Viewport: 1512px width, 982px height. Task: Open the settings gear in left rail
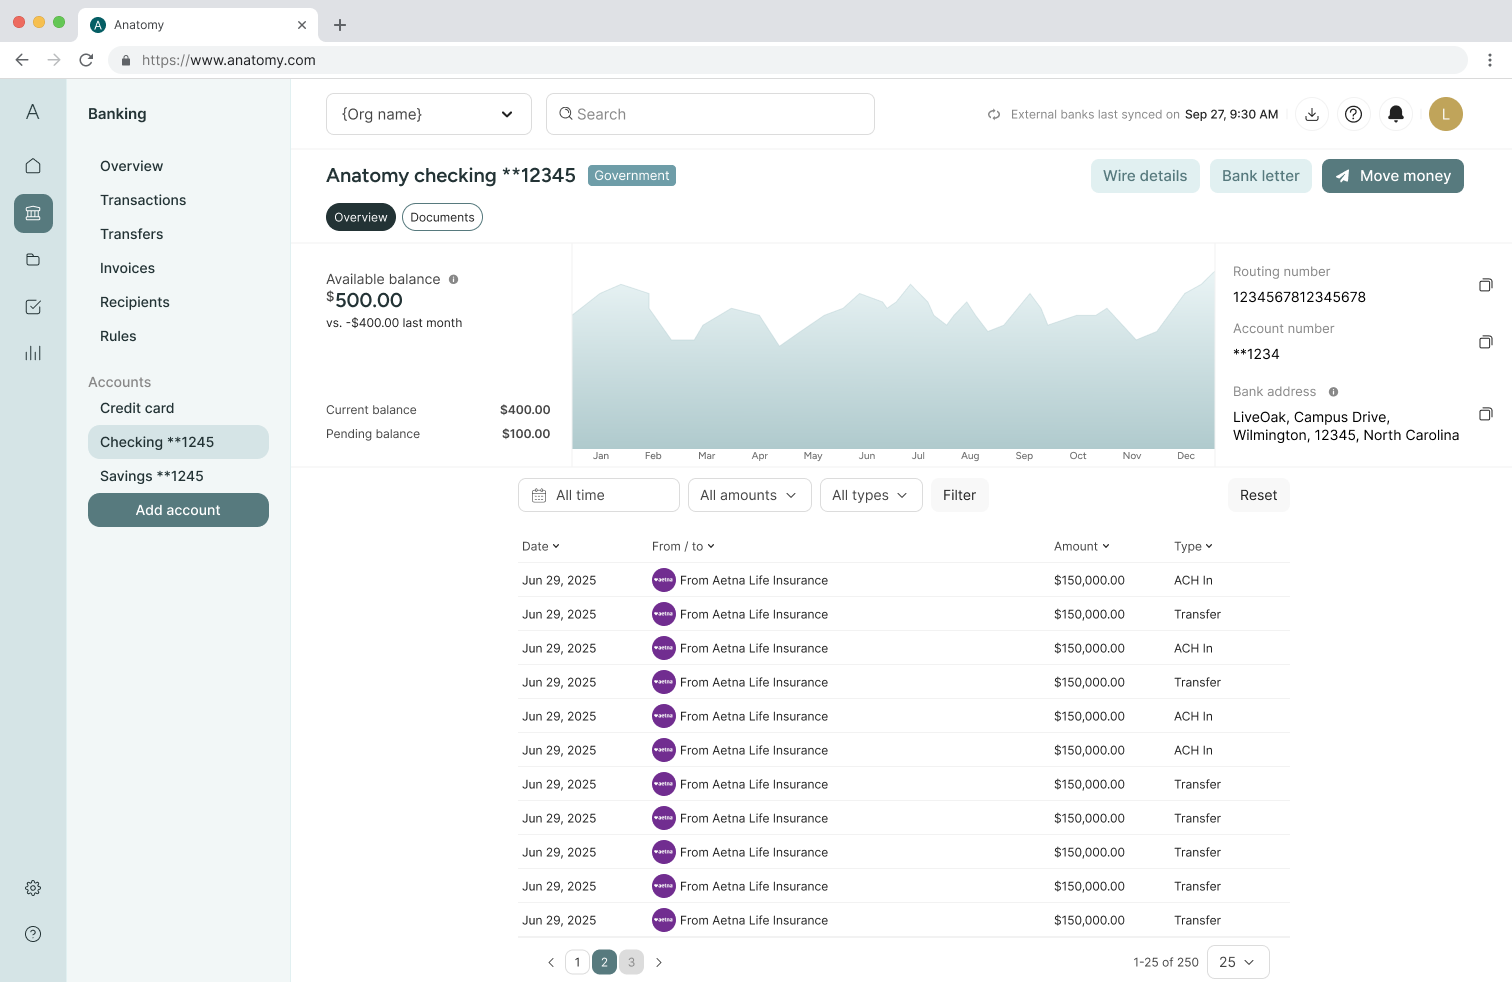pyautogui.click(x=33, y=888)
